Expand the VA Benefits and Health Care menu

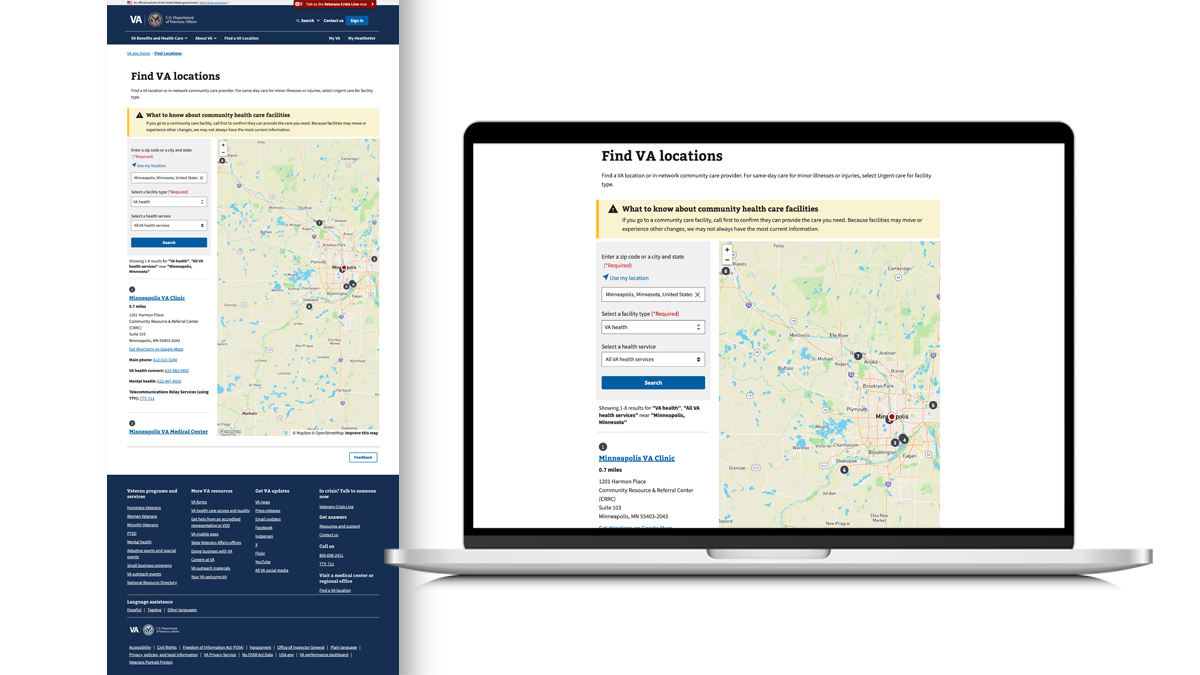pyautogui.click(x=159, y=38)
